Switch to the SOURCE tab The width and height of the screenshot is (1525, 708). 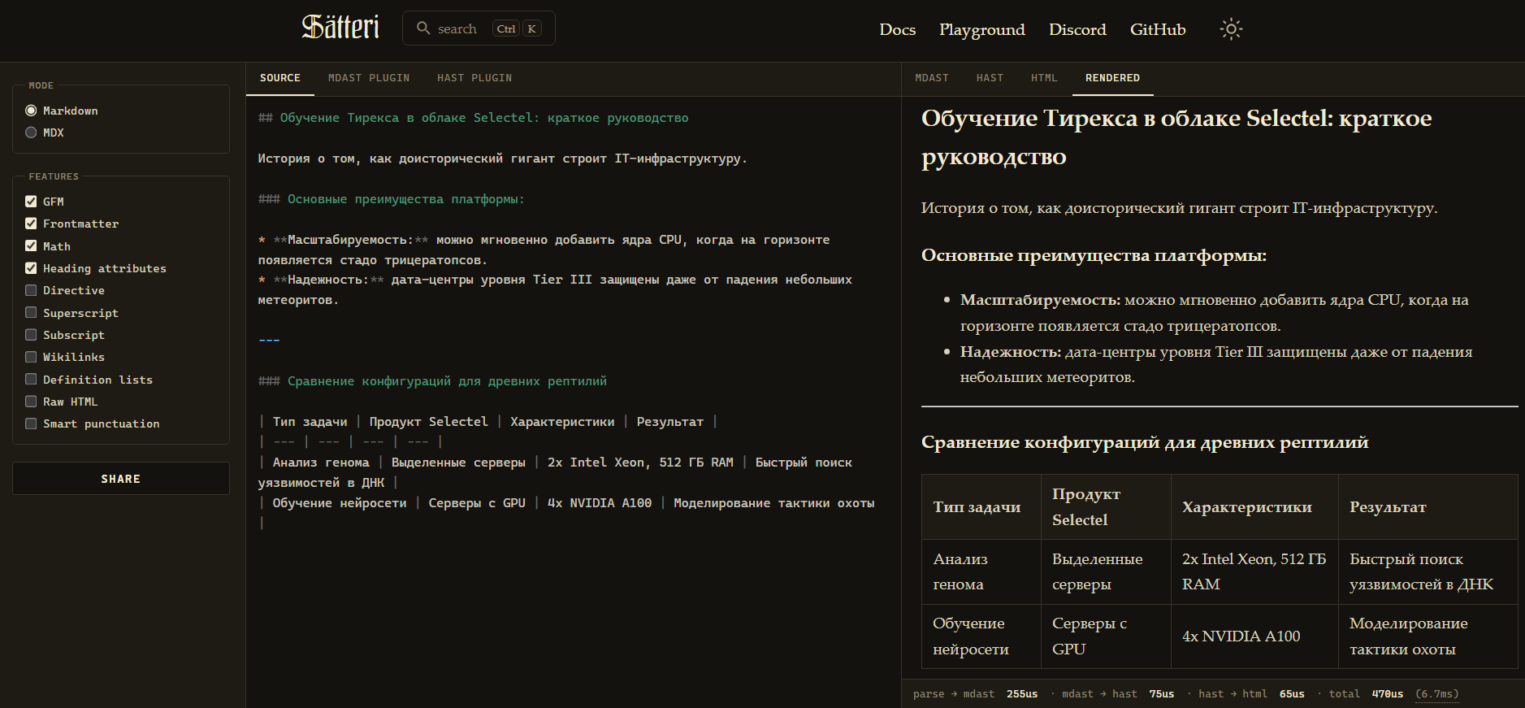pyautogui.click(x=280, y=78)
